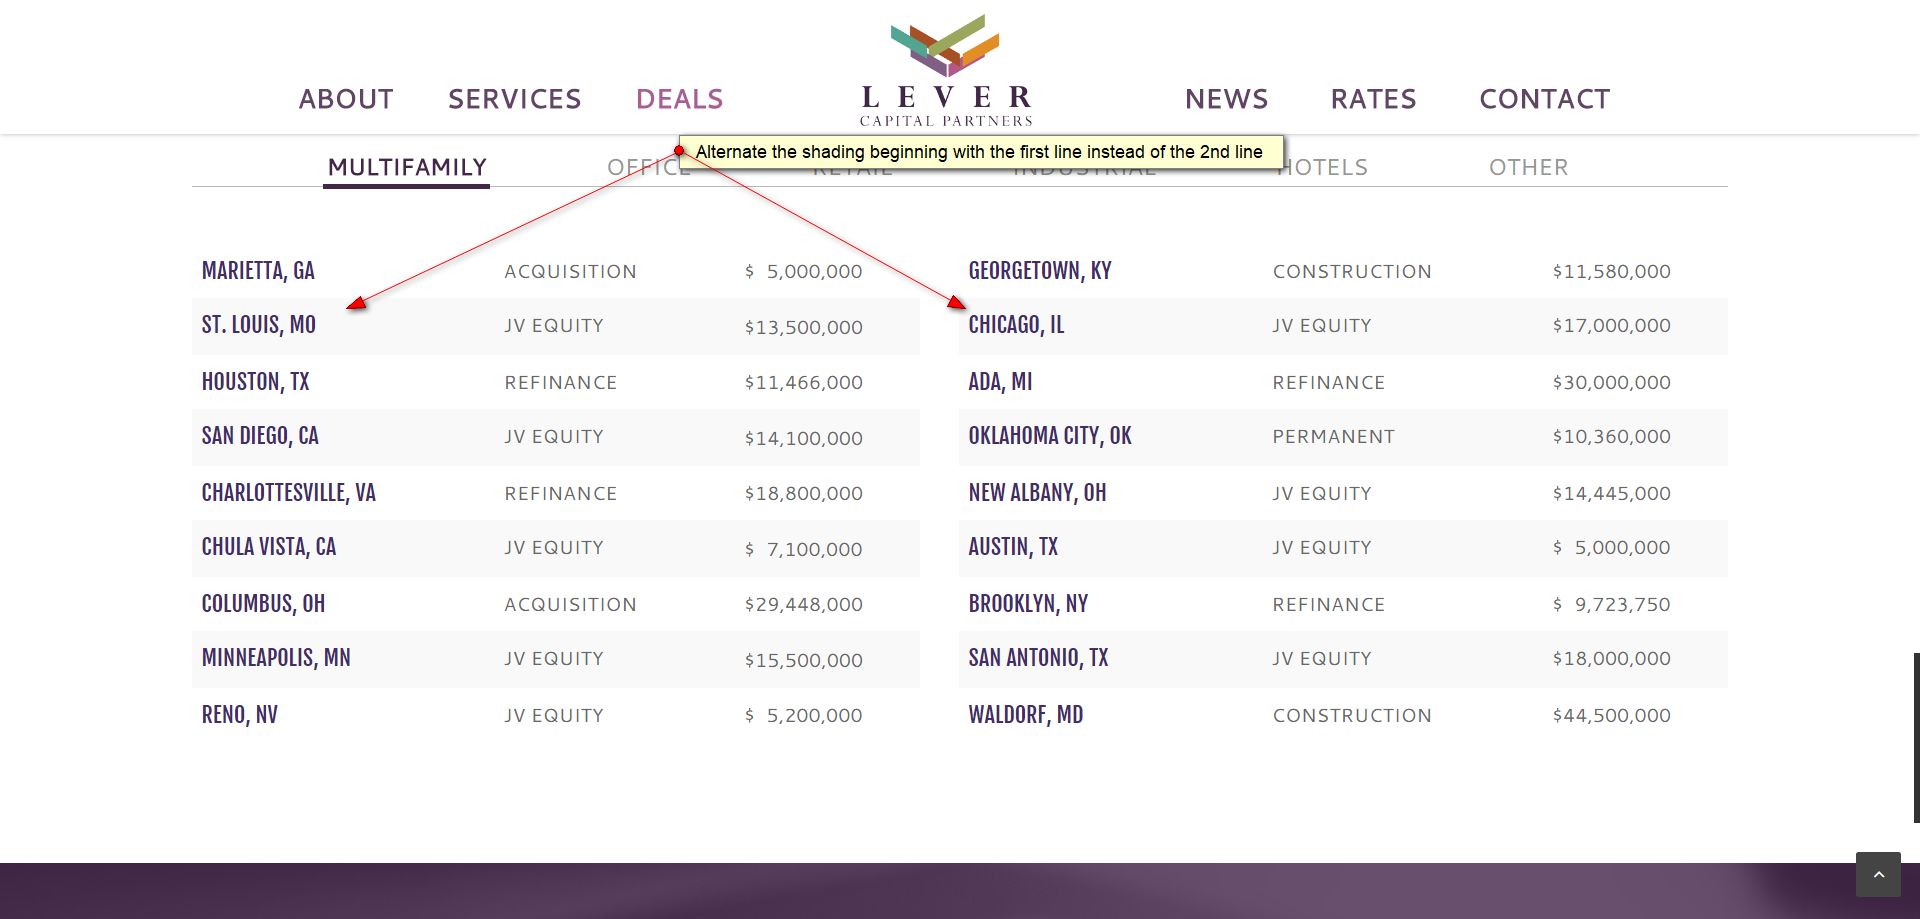Click the $18,800,000 amount
1920x919 pixels.
click(x=804, y=494)
